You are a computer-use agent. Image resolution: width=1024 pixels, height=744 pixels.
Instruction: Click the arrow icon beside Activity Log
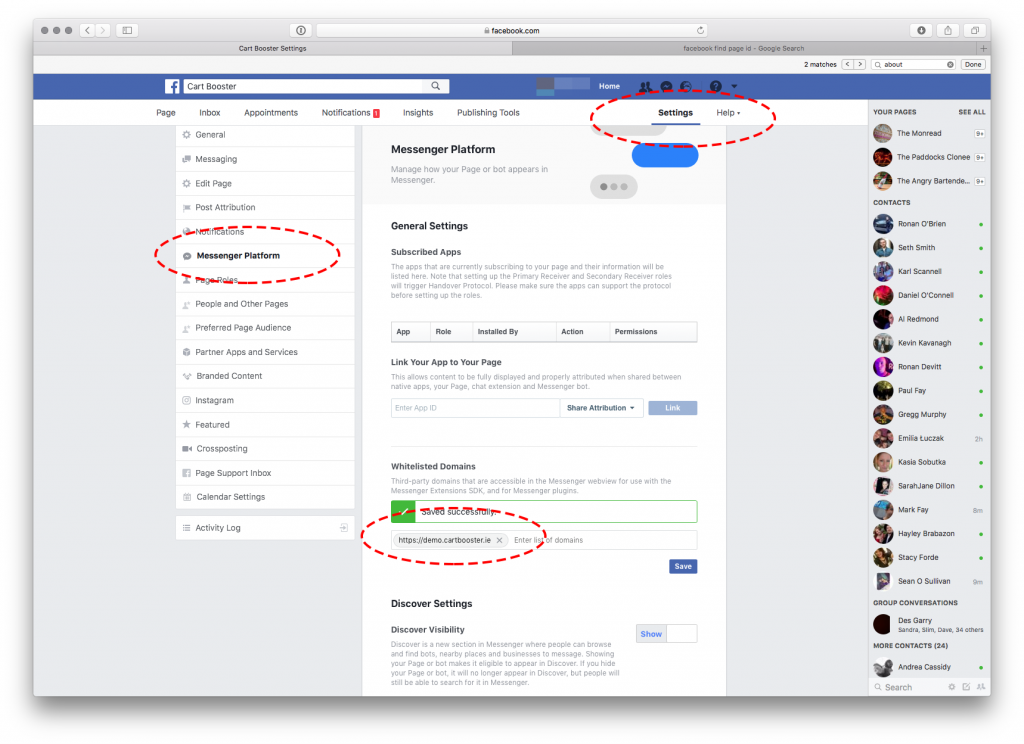(344, 528)
